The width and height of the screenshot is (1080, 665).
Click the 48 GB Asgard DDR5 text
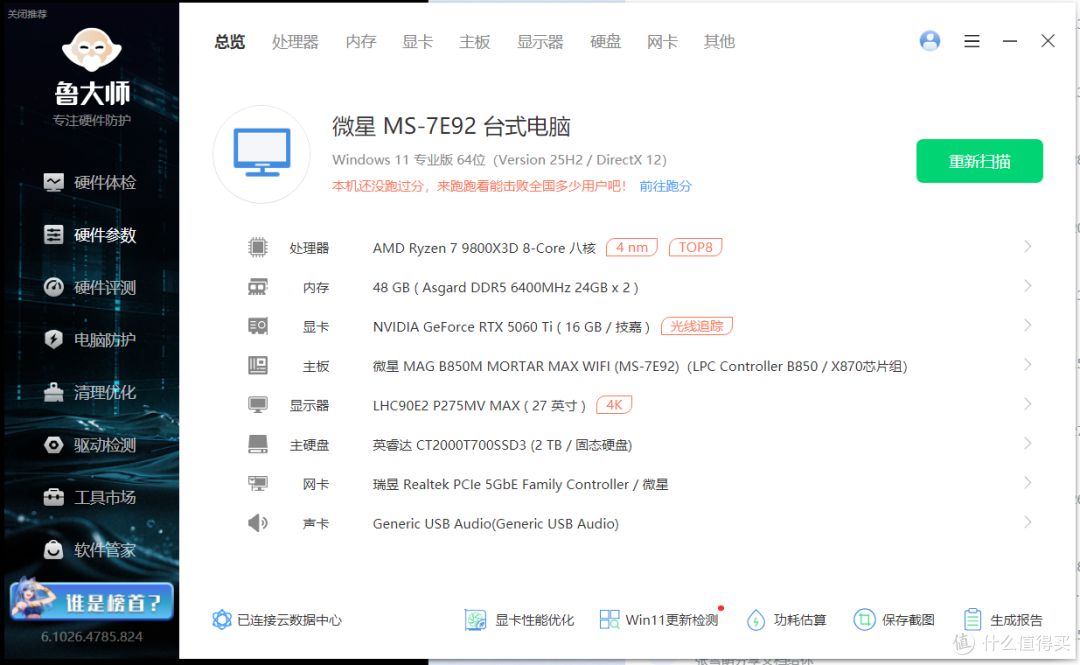pos(506,287)
